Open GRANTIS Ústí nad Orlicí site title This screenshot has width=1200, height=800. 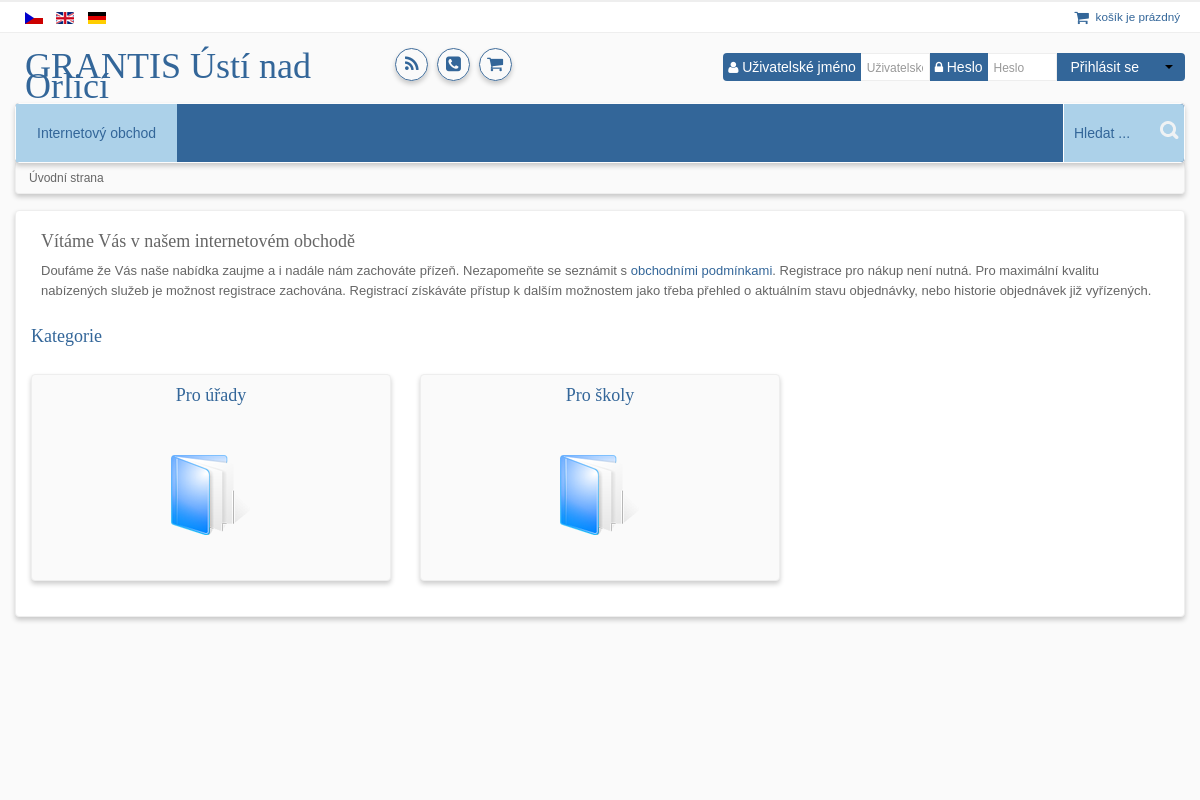pyautogui.click(x=168, y=76)
